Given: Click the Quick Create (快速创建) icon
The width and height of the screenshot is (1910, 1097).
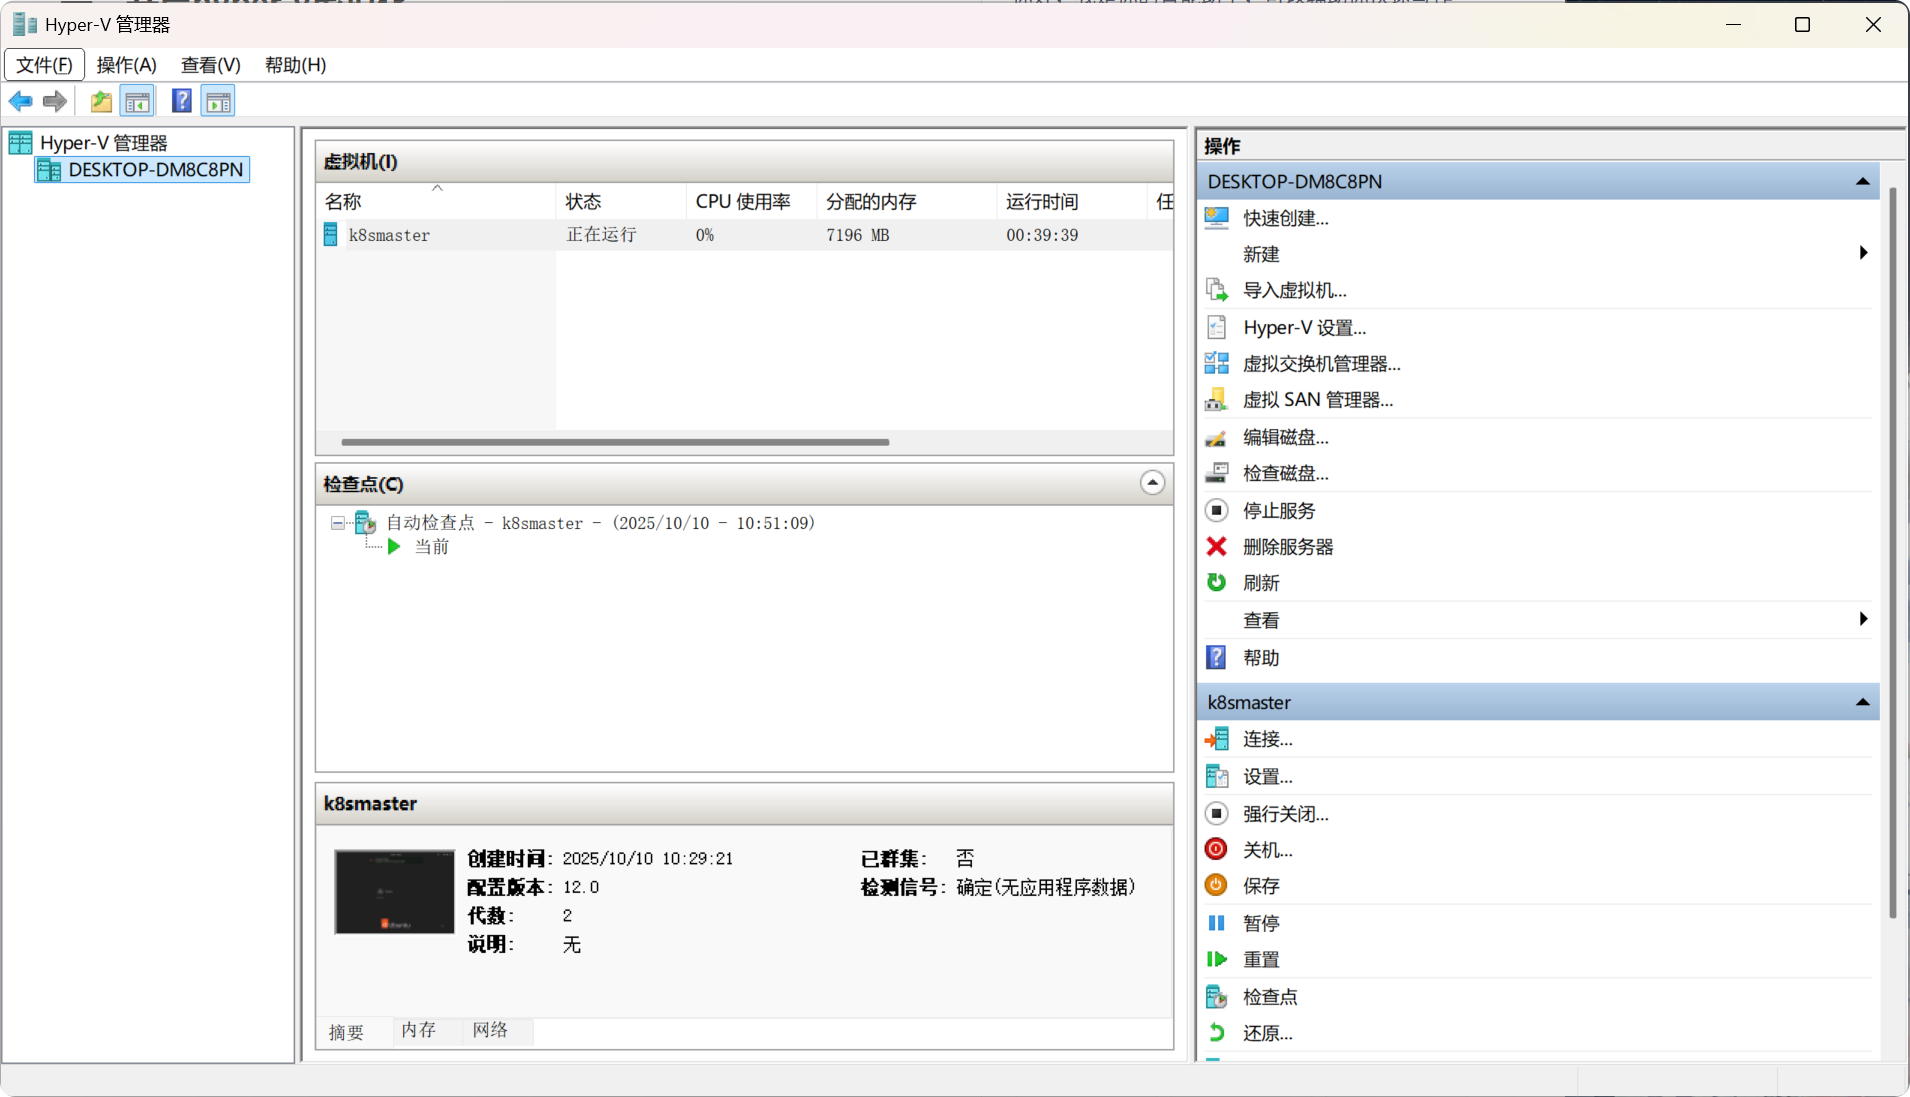Looking at the screenshot, I should 1216,218.
